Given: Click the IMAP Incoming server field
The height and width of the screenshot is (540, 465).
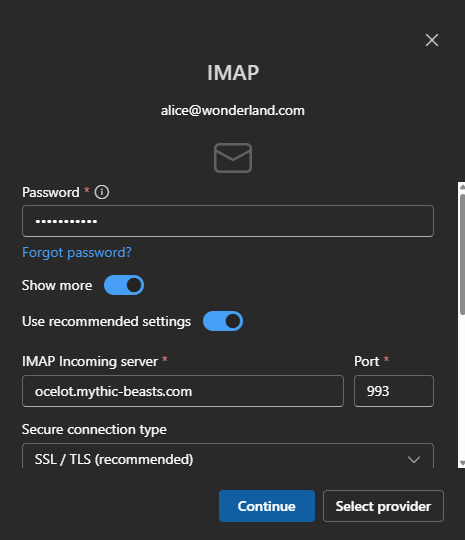Looking at the screenshot, I should tap(183, 391).
